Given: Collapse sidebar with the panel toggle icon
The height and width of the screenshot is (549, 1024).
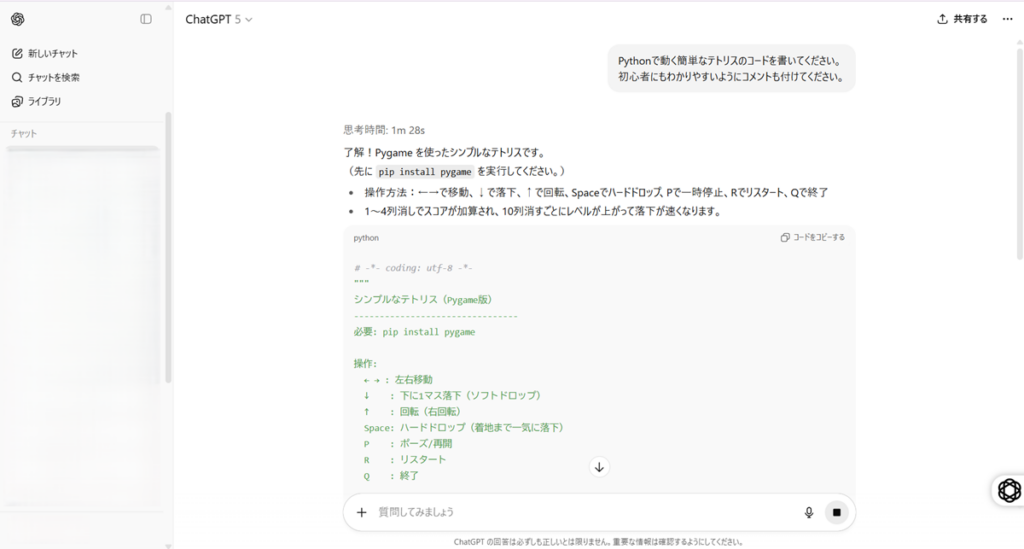Looking at the screenshot, I should tap(146, 20).
